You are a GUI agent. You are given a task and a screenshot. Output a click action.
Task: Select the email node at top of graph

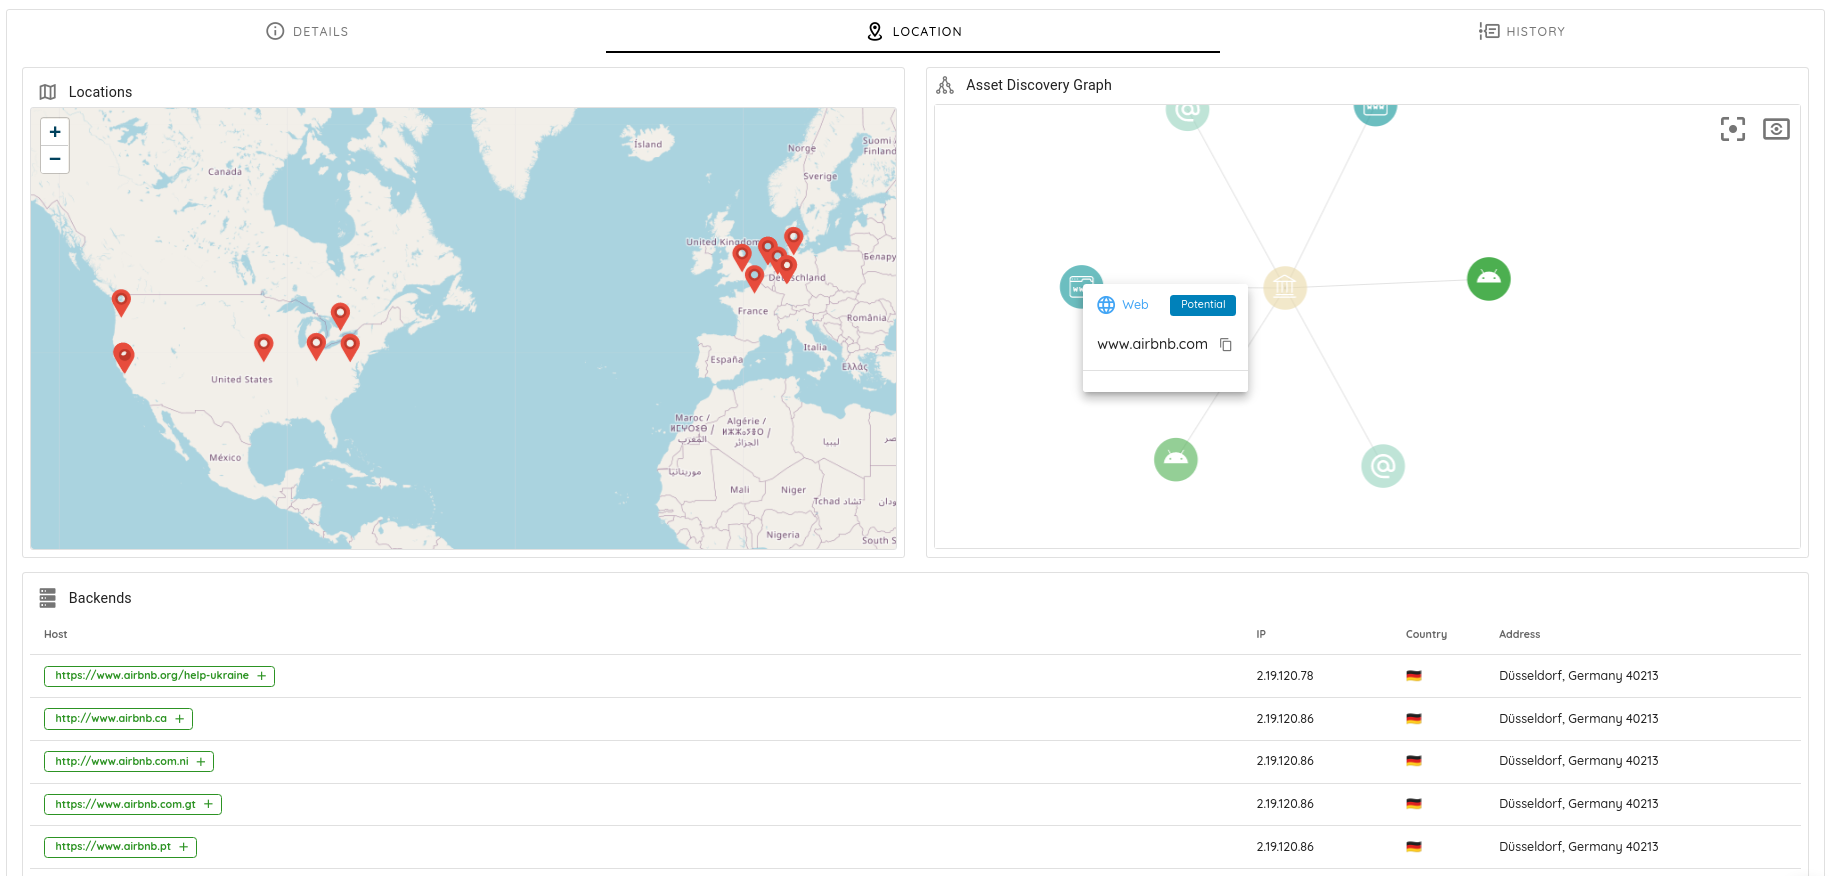(1187, 113)
